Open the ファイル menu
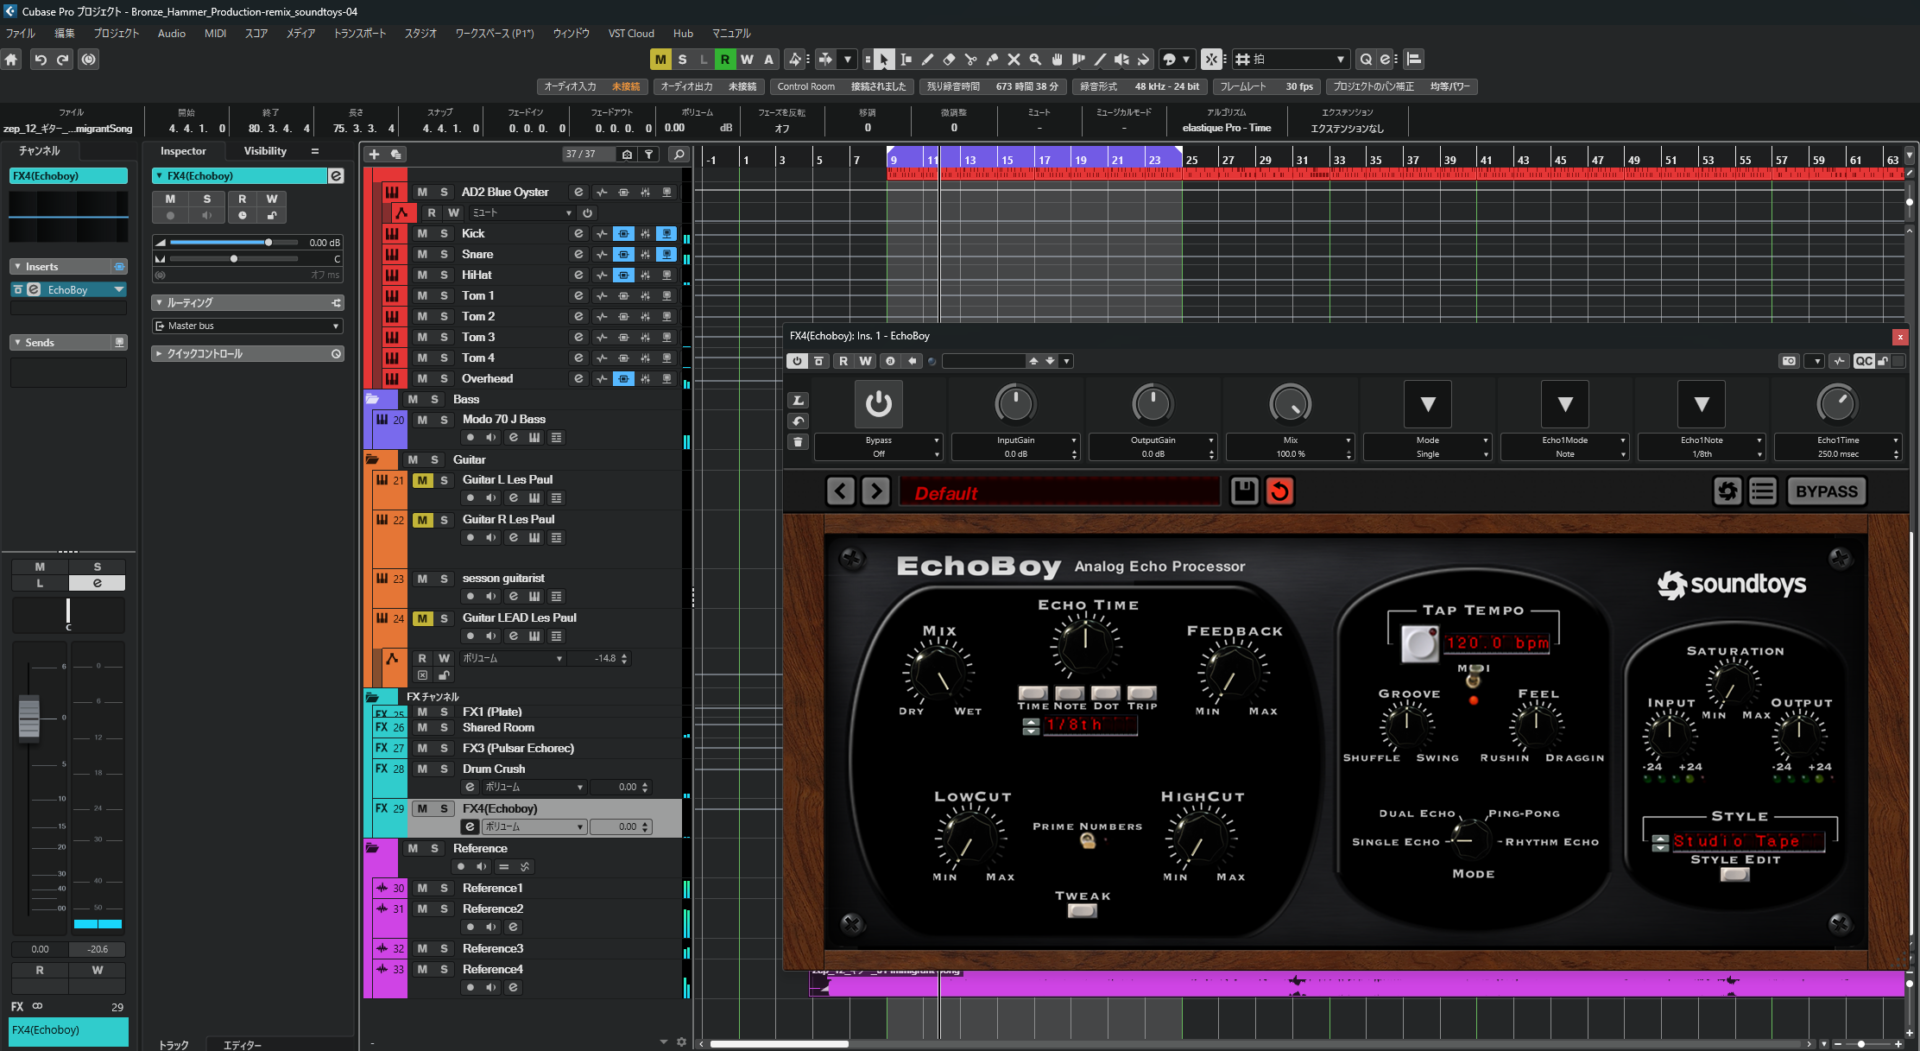This screenshot has height=1051, width=1920. [20, 33]
